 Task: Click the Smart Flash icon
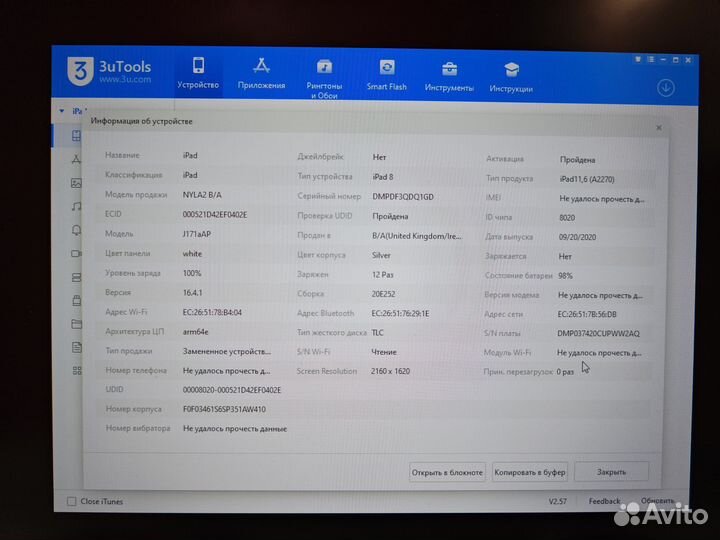[387, 74]
